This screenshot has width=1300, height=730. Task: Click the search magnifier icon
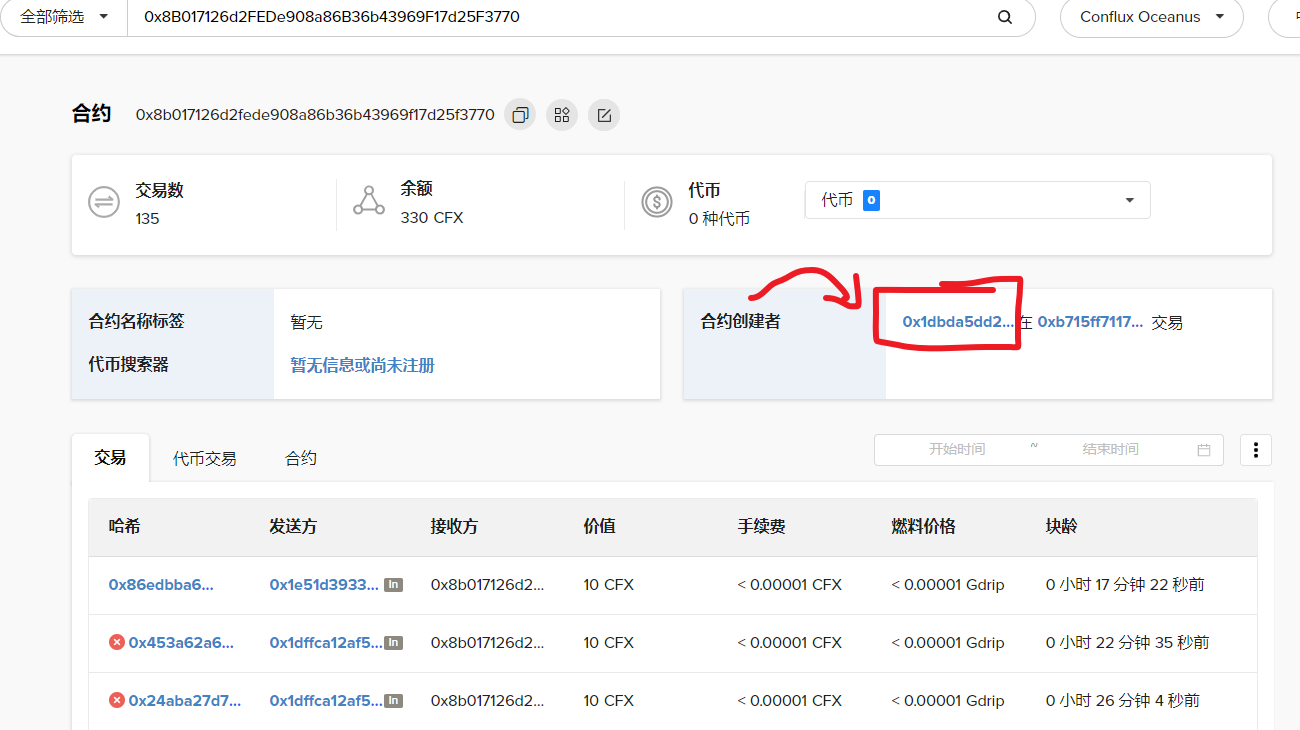pos(1005,17)
